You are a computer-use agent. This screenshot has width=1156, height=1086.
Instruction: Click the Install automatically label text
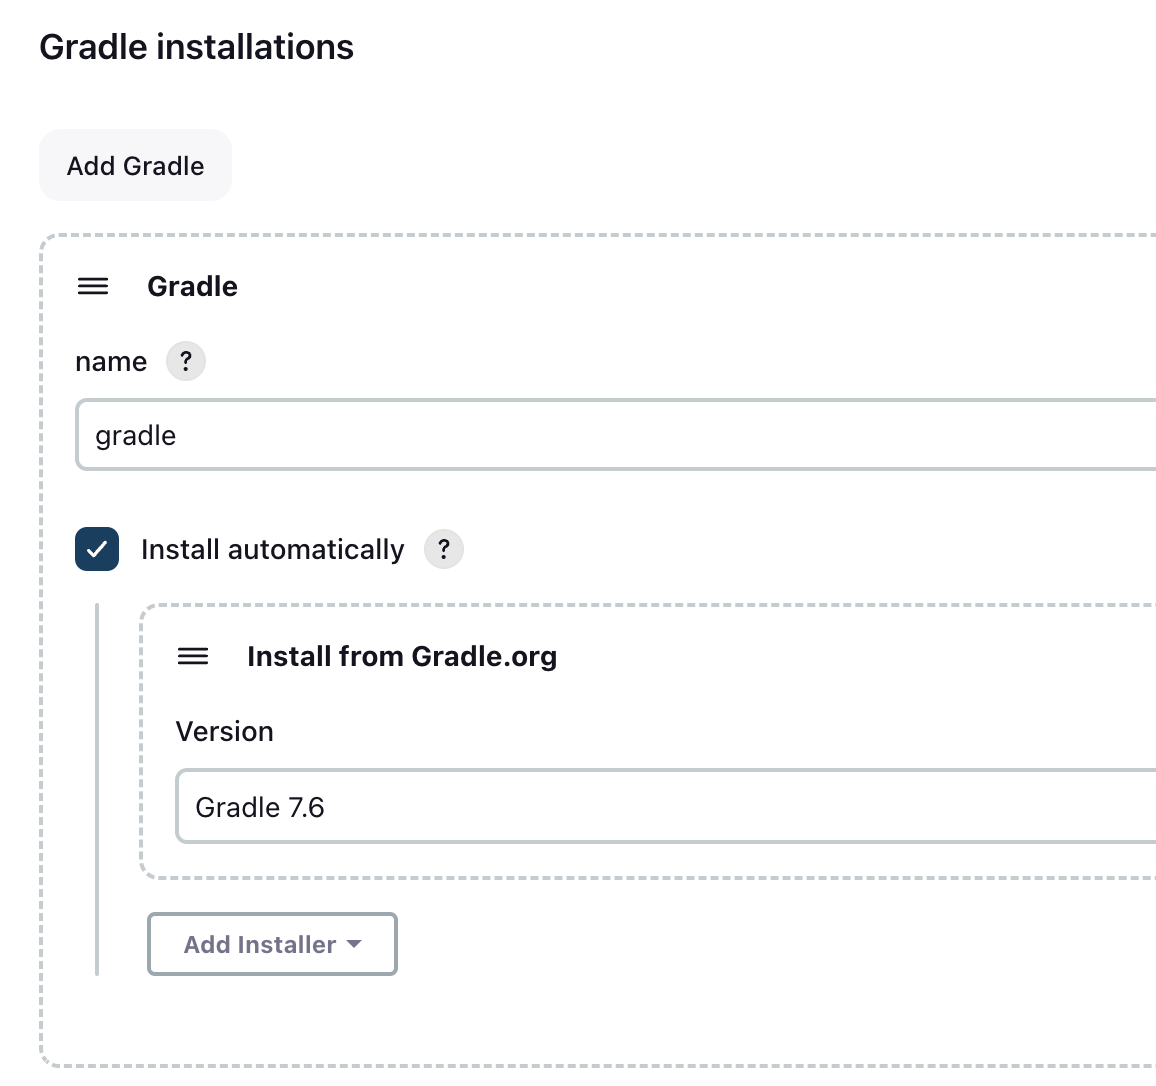tap(273, 550)
